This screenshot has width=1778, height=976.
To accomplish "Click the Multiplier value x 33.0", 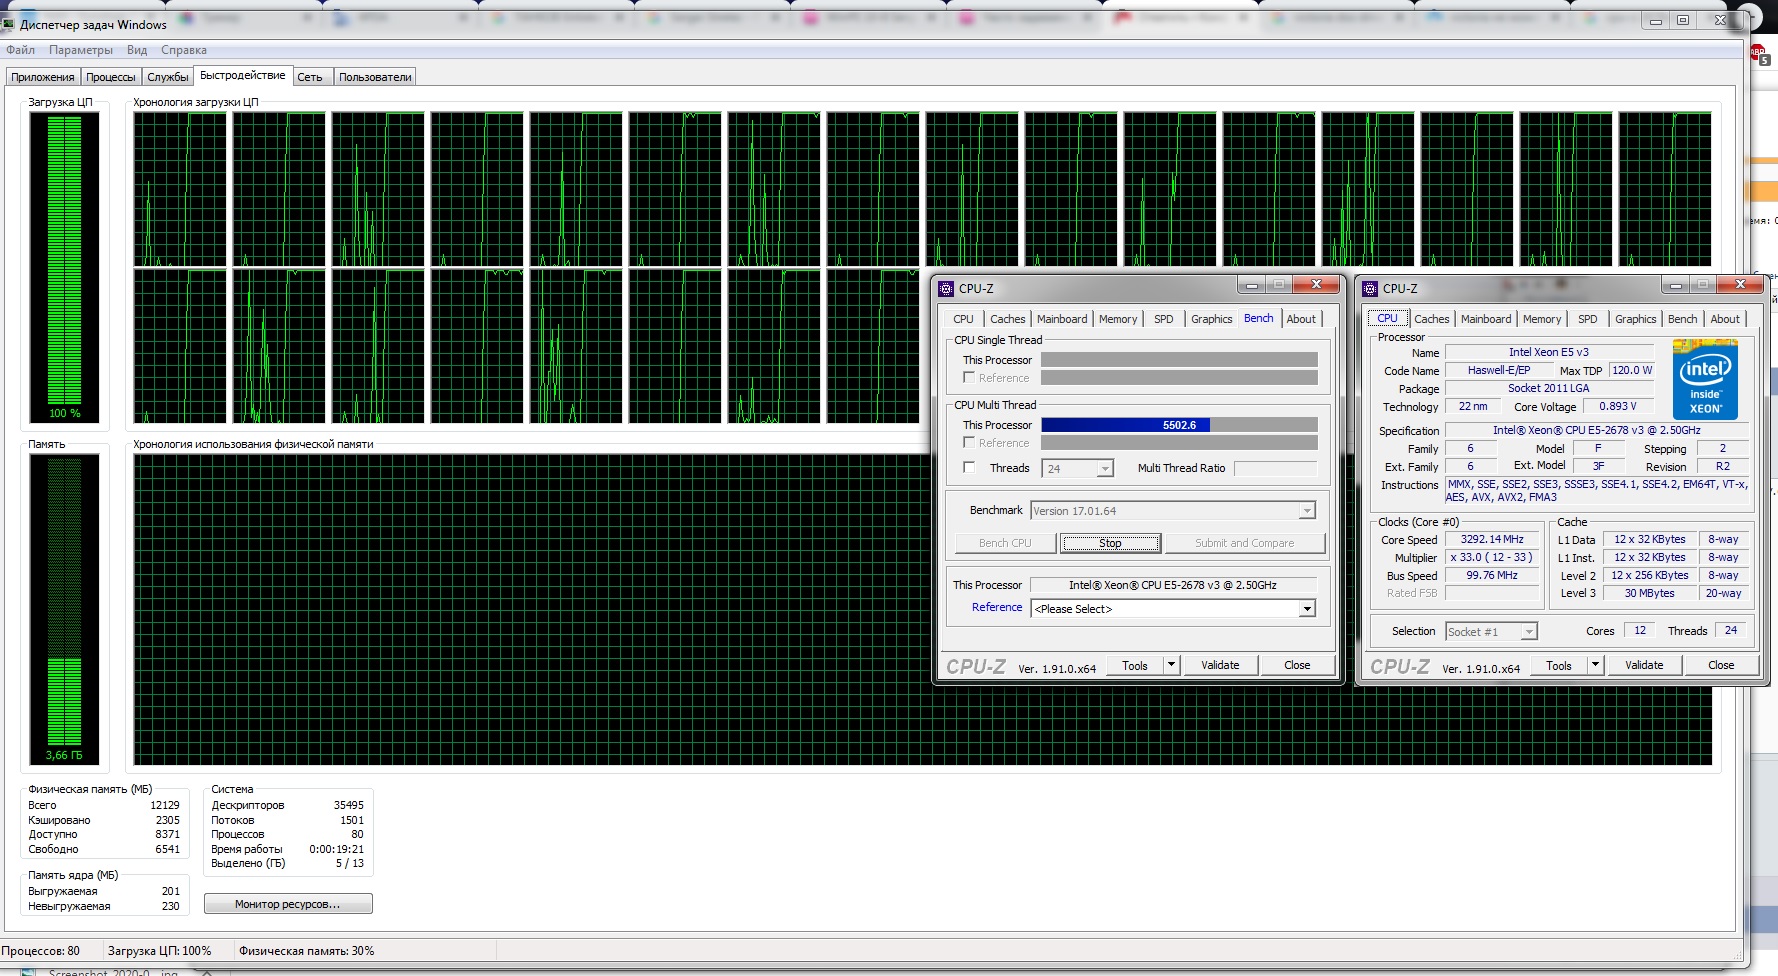I will [1492, 557].
